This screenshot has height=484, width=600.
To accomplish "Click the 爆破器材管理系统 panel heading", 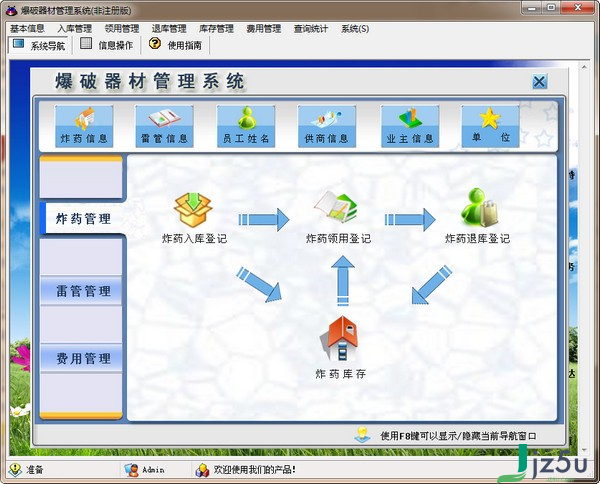I will pyautogui.click(x=150, y=81).
